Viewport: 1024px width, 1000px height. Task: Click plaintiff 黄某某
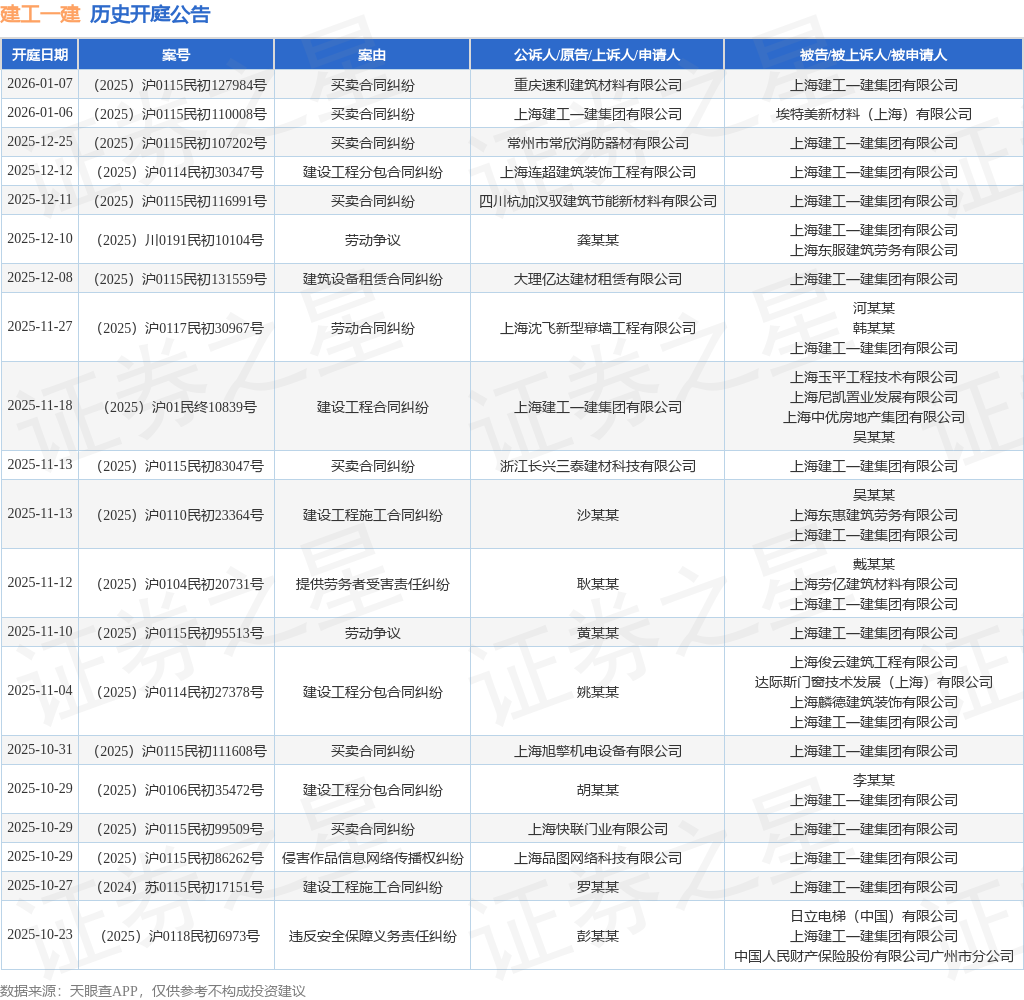click(598, 633)
